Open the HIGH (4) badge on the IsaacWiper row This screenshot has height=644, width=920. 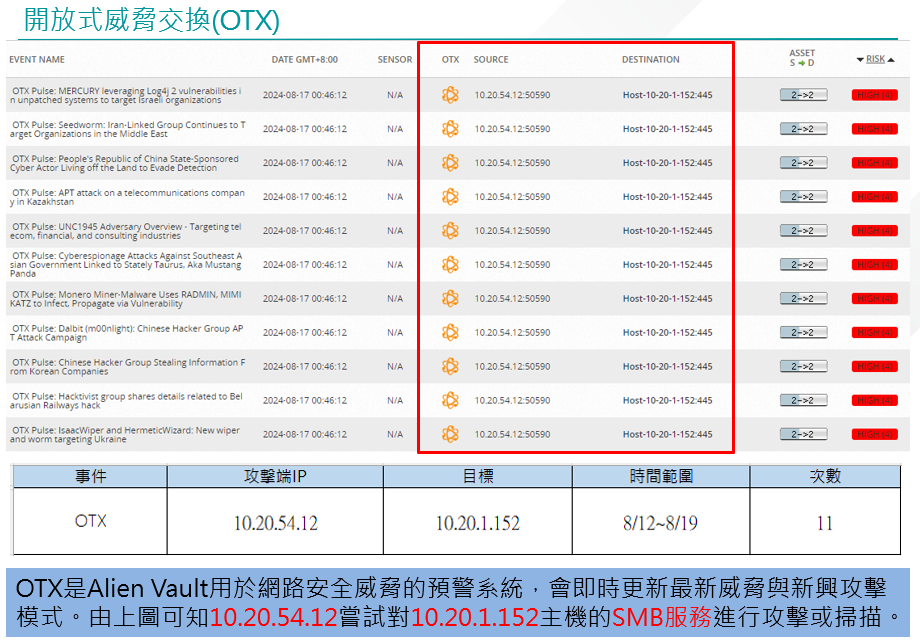tap(875, 435)
